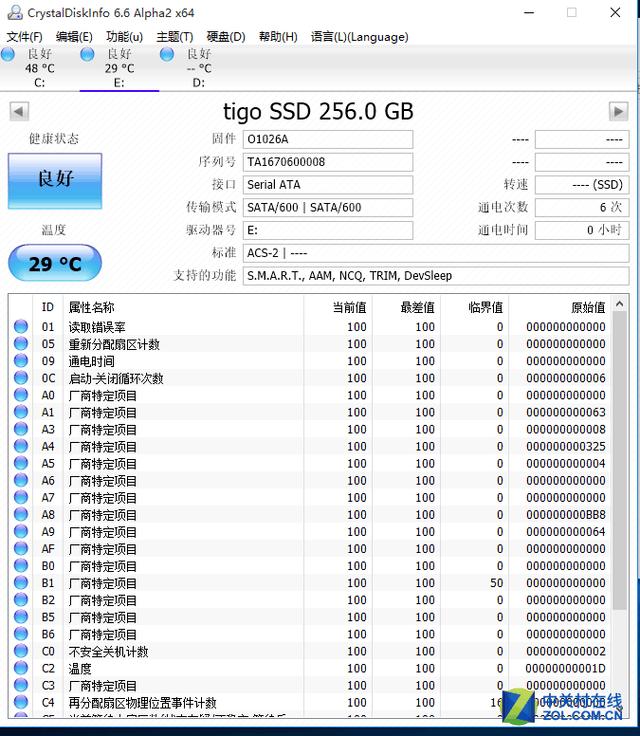Click status icon of row A7
Screen dimensions: 640x736
tap(21, 497)
